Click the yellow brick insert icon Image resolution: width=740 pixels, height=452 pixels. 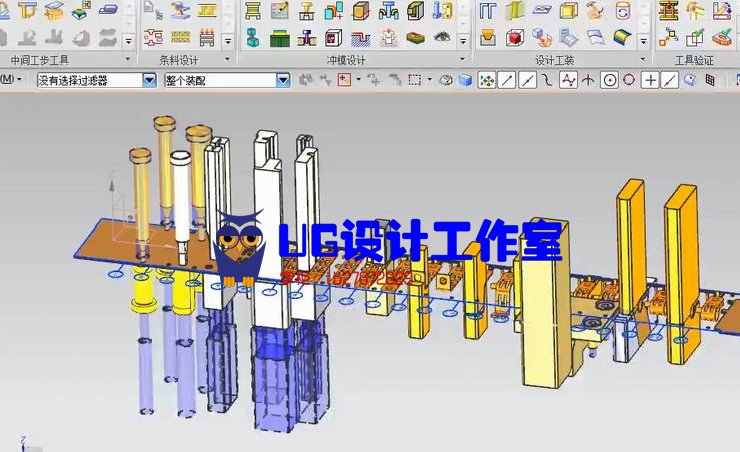click(x=415, y=38)
